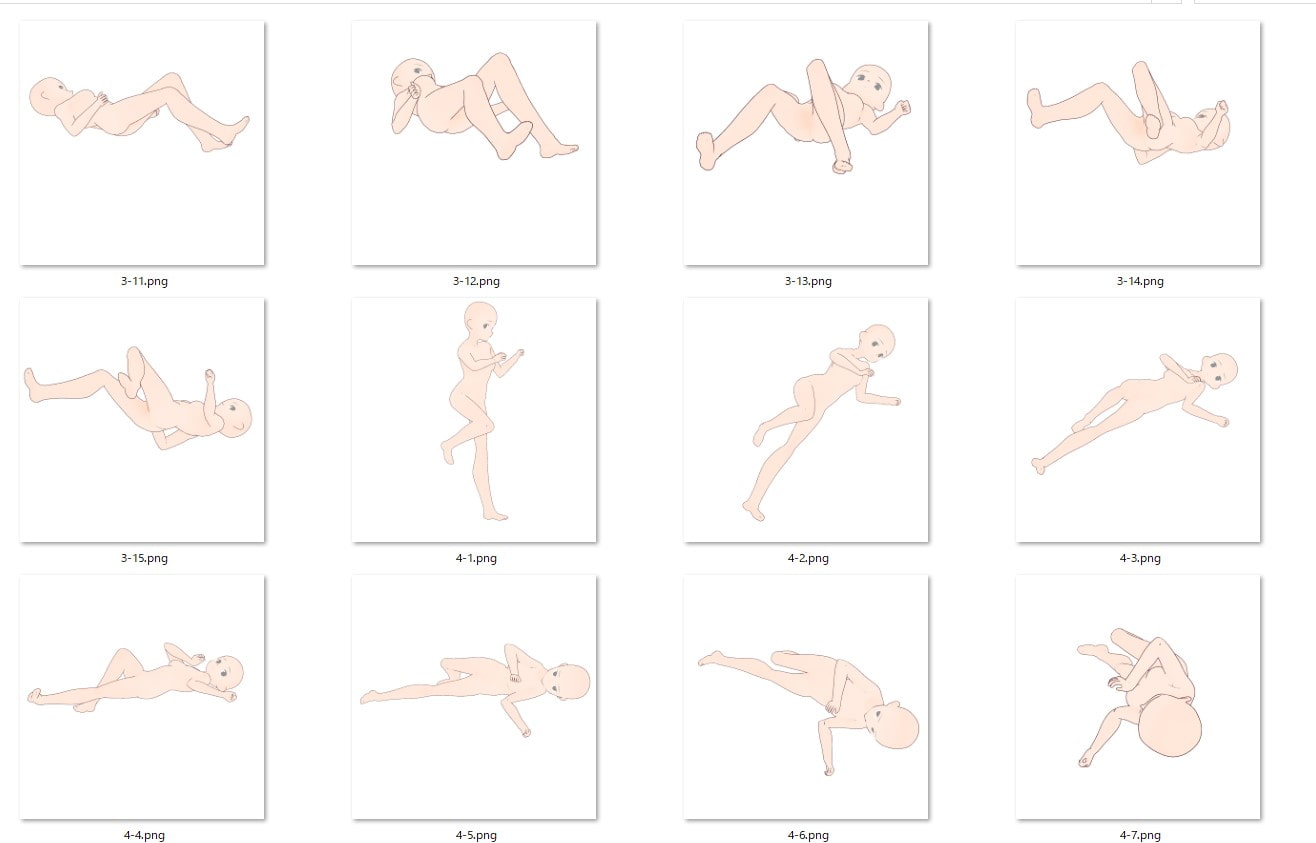Select the 3-12.png thumbnail image
The height and width of the screenshot is (843, 1316).
(474, 143)
